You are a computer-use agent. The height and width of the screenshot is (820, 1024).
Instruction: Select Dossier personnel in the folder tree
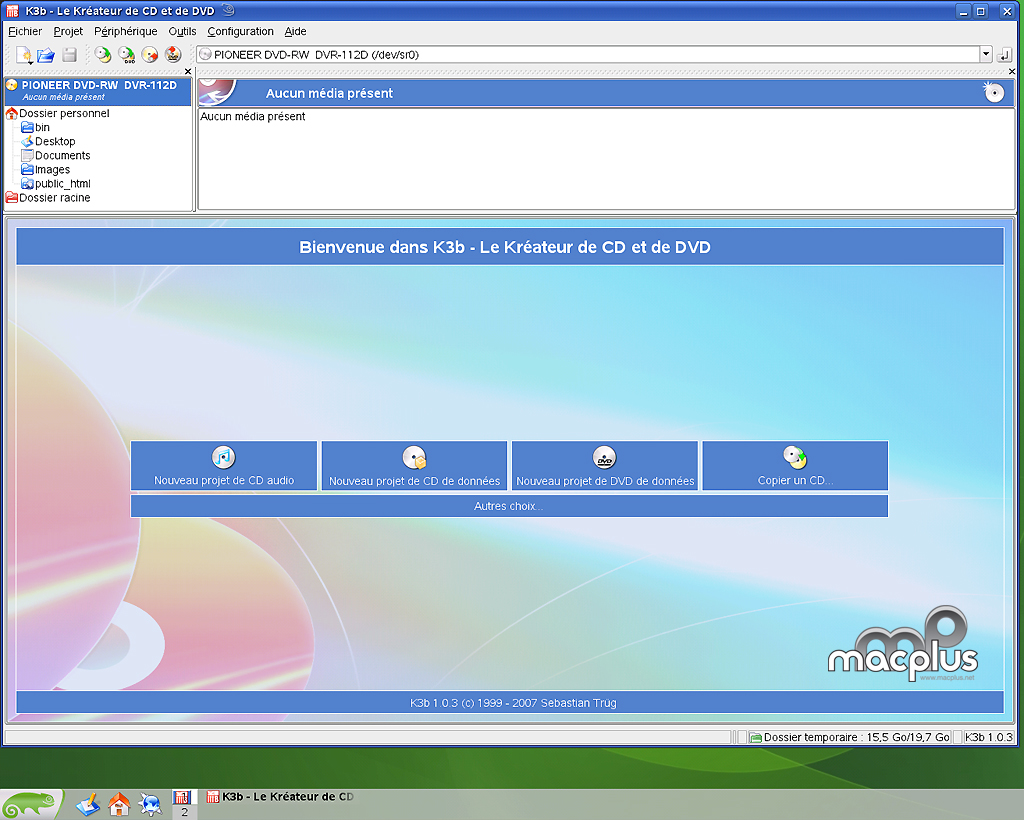coord(64,114)
